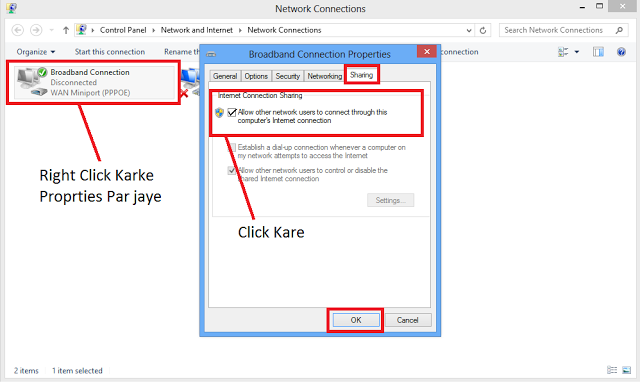The width and height of the screenshot is (640, 383).
Task: Click the Change your view icon
Action: 563,52
